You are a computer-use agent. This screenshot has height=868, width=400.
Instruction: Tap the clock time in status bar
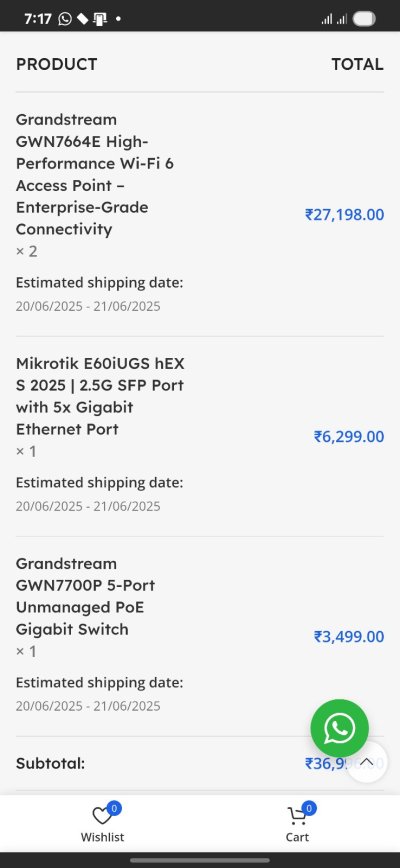click(38, 19)
